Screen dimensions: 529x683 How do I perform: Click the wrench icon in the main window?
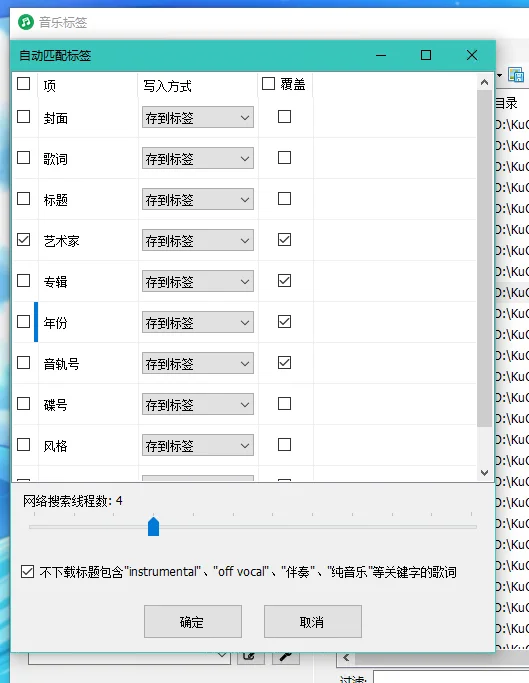[286, 657]
